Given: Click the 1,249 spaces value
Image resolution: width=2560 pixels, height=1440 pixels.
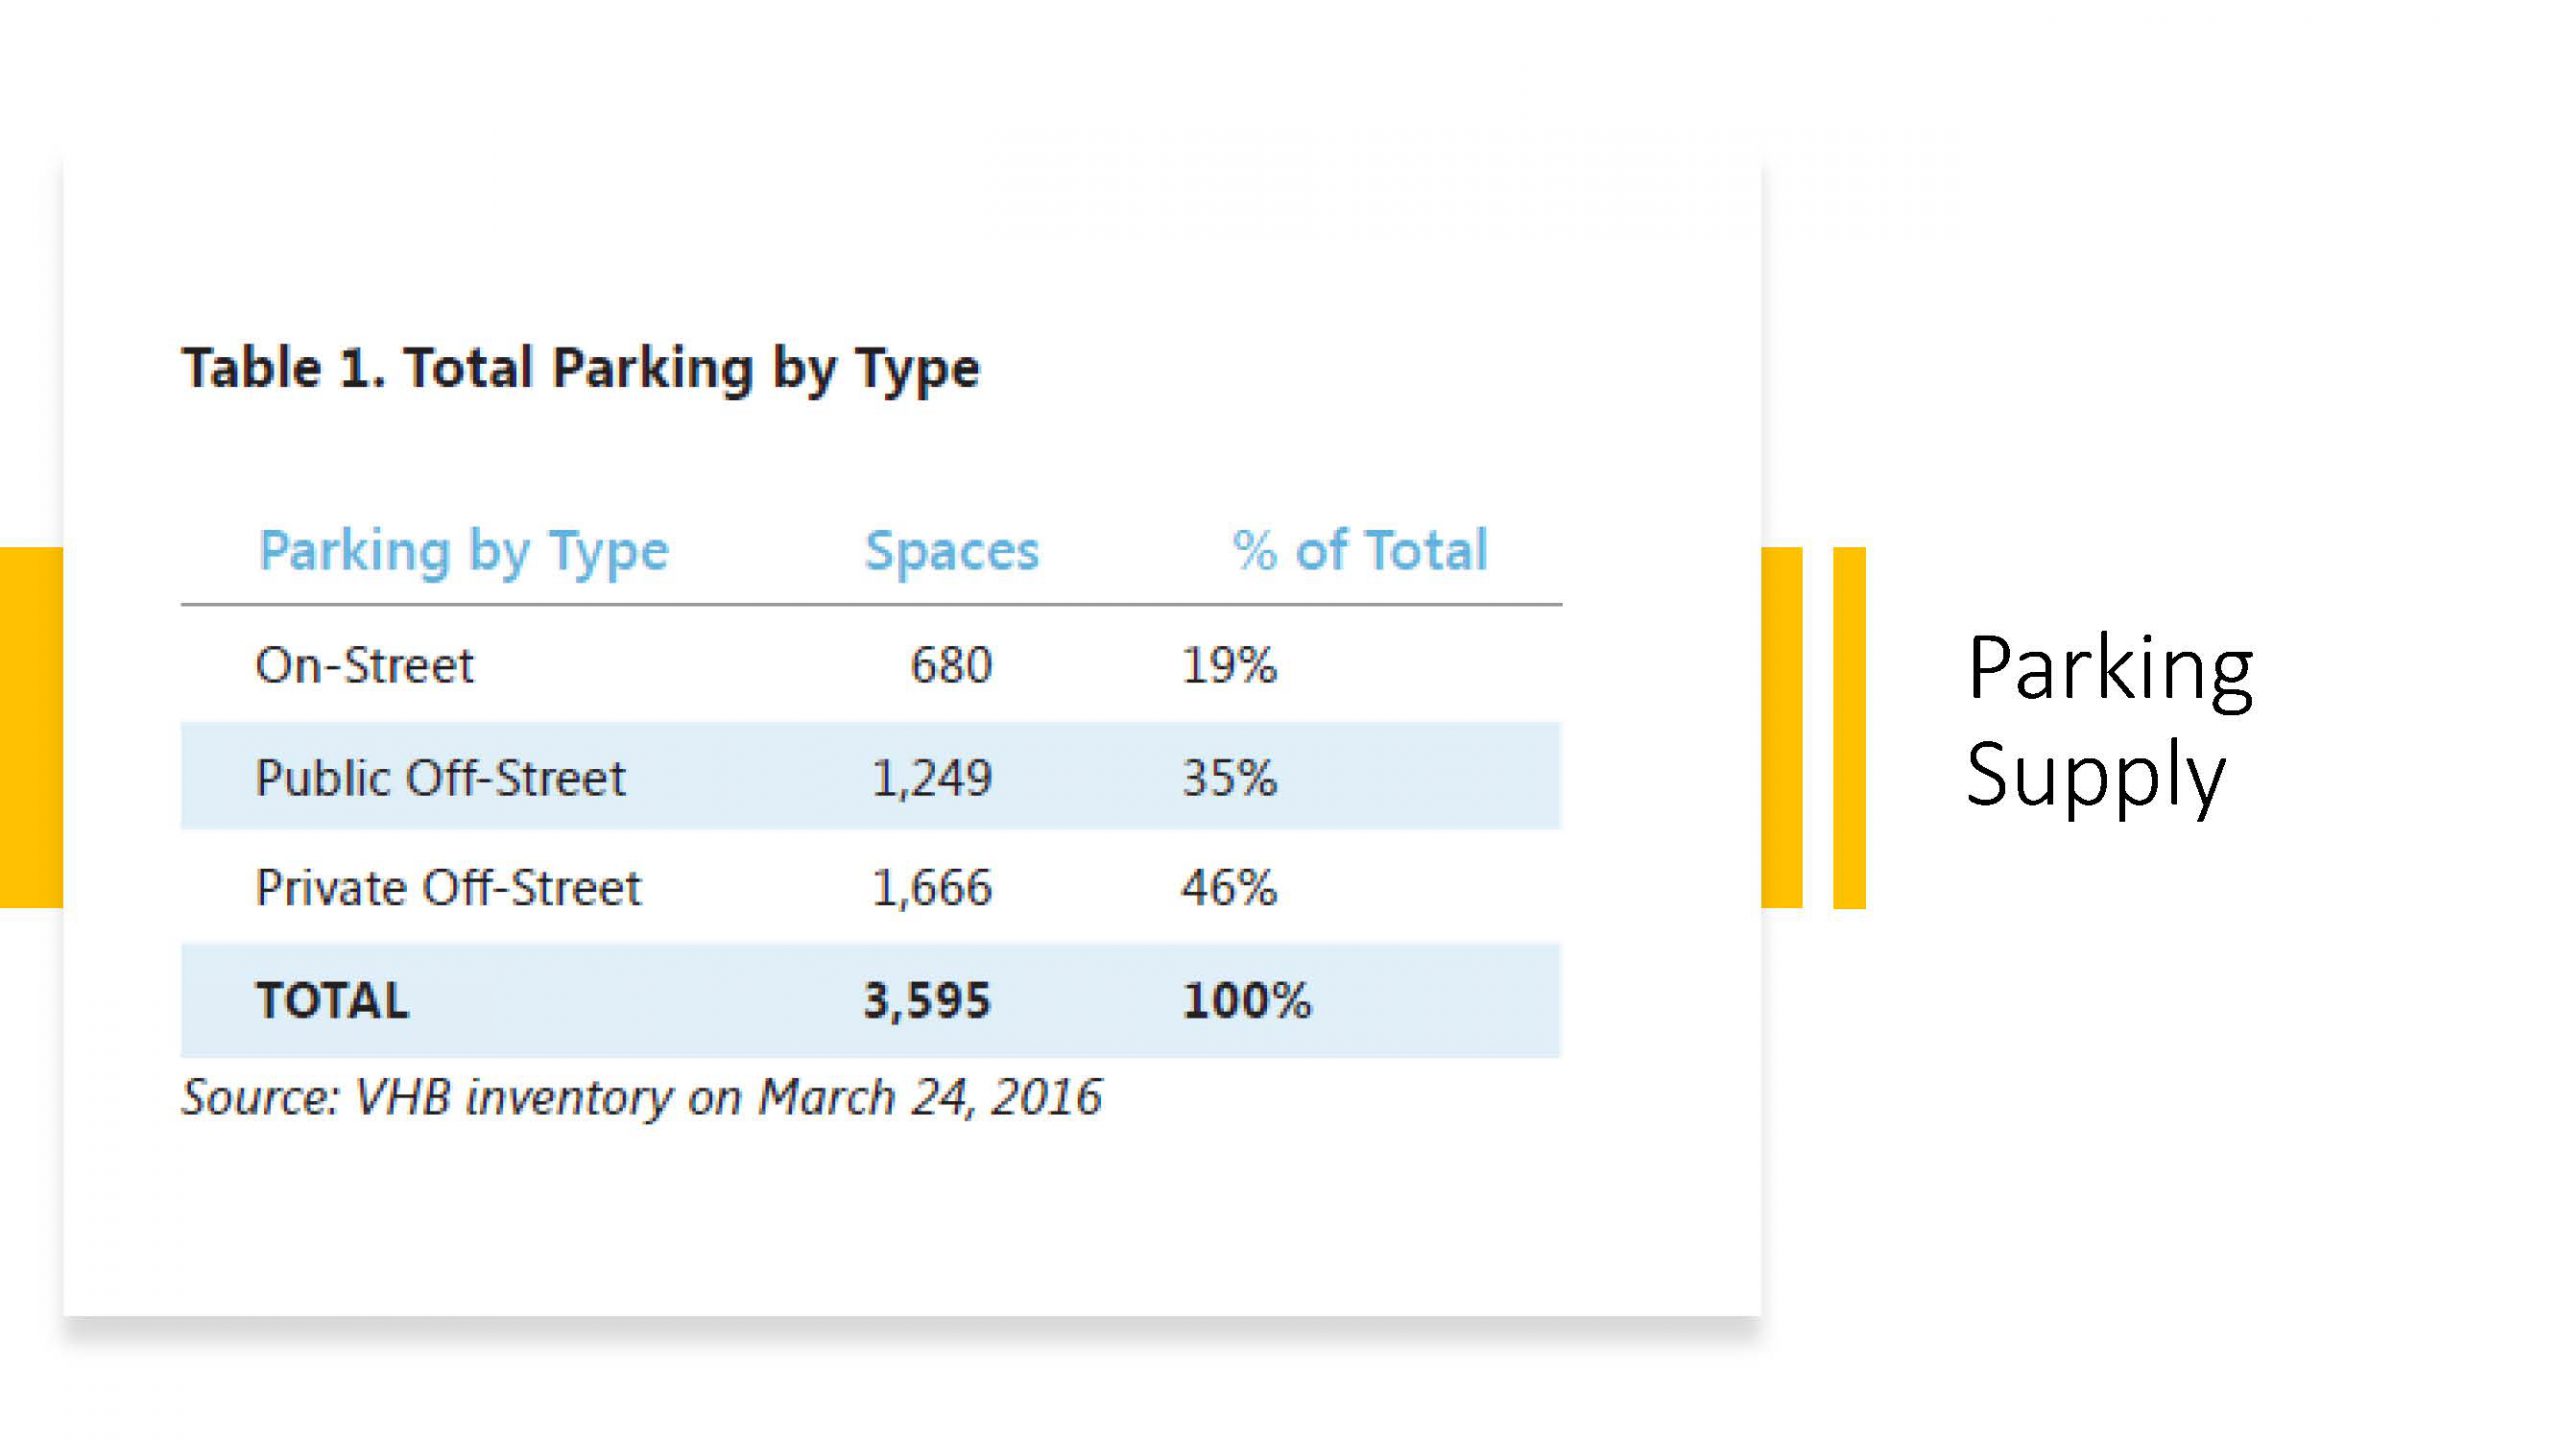Looking at the screenshot, I should (931, 778).
